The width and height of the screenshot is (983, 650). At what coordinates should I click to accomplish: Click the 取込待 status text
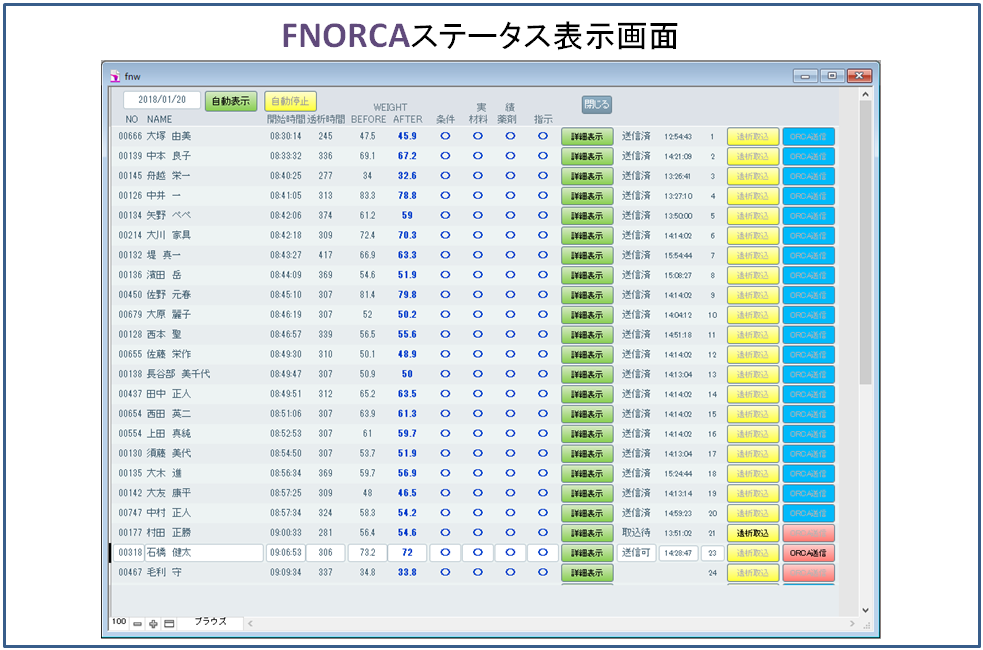pos(636,533)
